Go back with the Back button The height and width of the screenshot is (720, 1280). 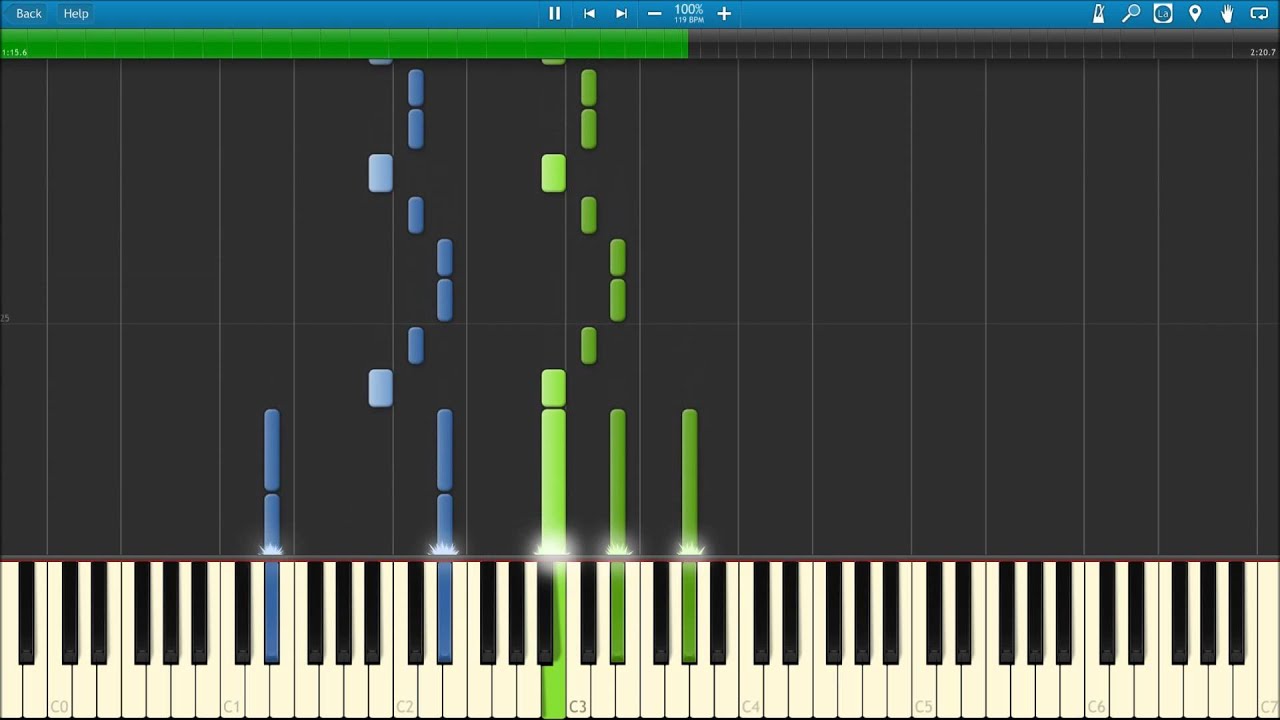[x=29, y=13]
